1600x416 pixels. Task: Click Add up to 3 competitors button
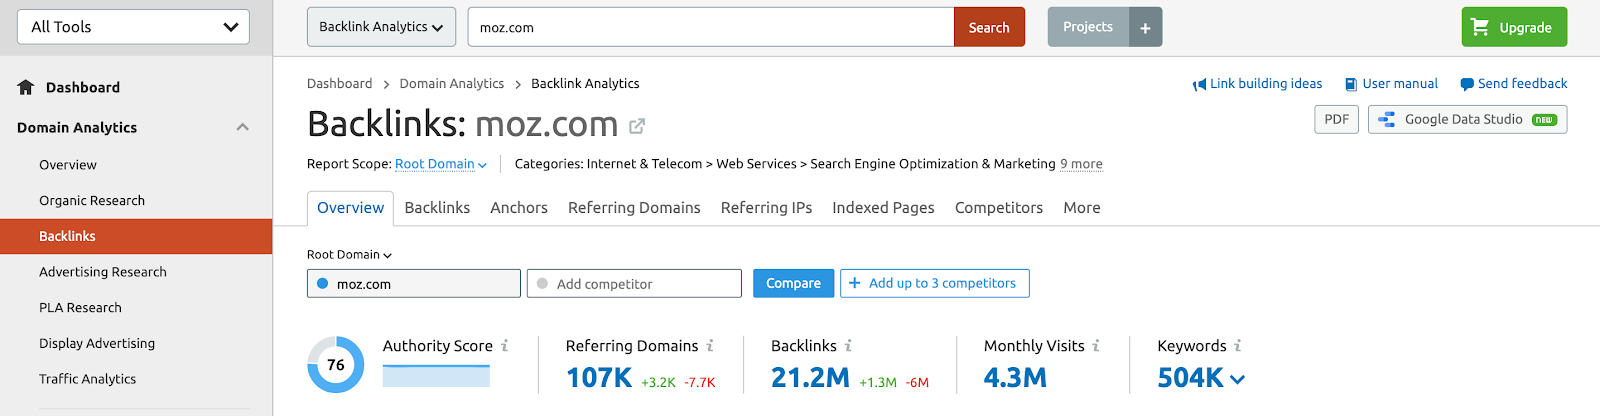click(934, 283)
